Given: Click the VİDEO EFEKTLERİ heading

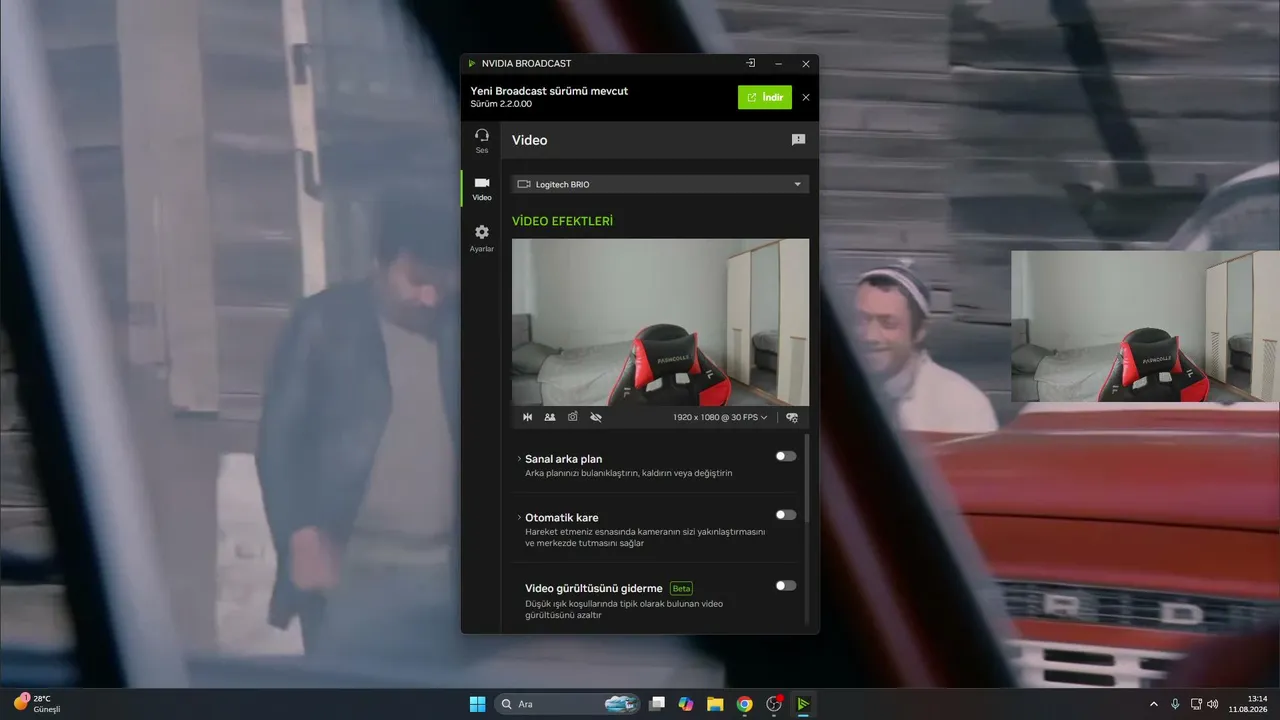Looking at the screenshot, I should [562, 221].
